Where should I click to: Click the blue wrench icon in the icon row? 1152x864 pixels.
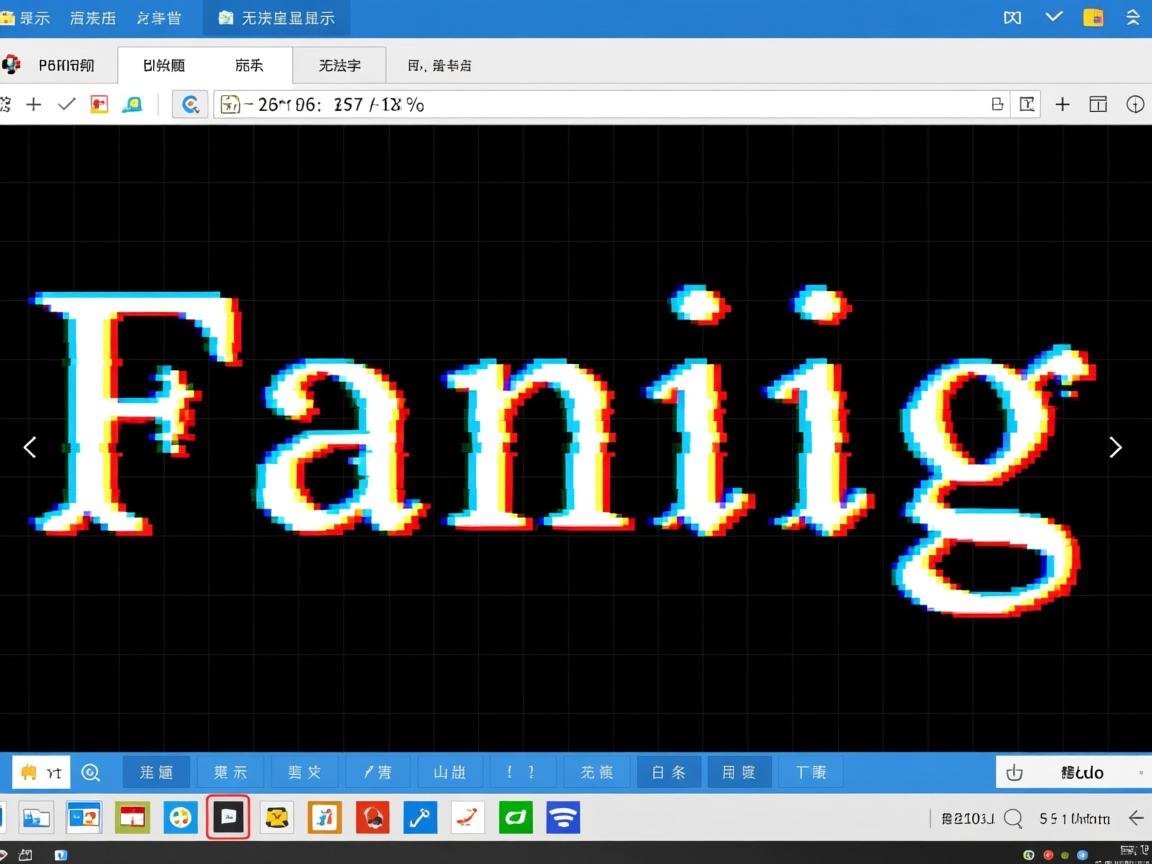click(x=420, y=818)
